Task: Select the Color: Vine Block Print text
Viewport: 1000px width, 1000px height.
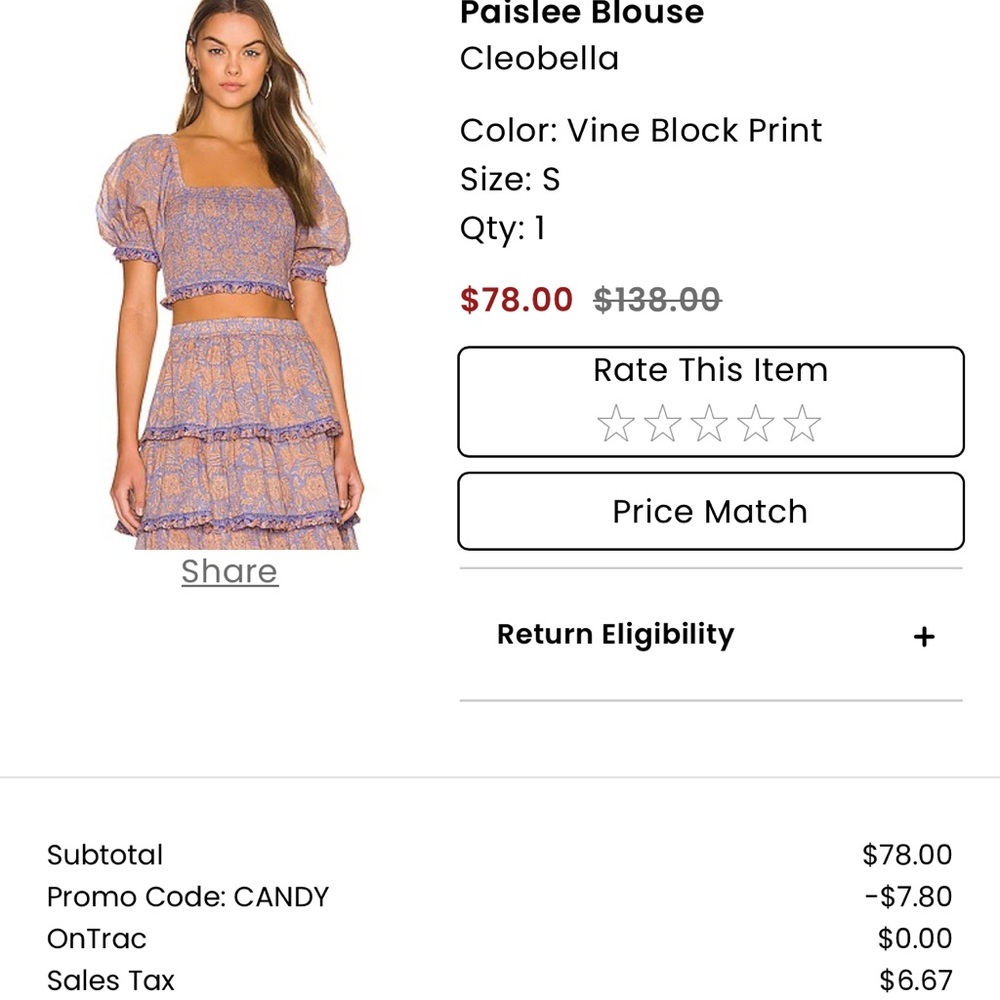Action: tap(640, 130)
